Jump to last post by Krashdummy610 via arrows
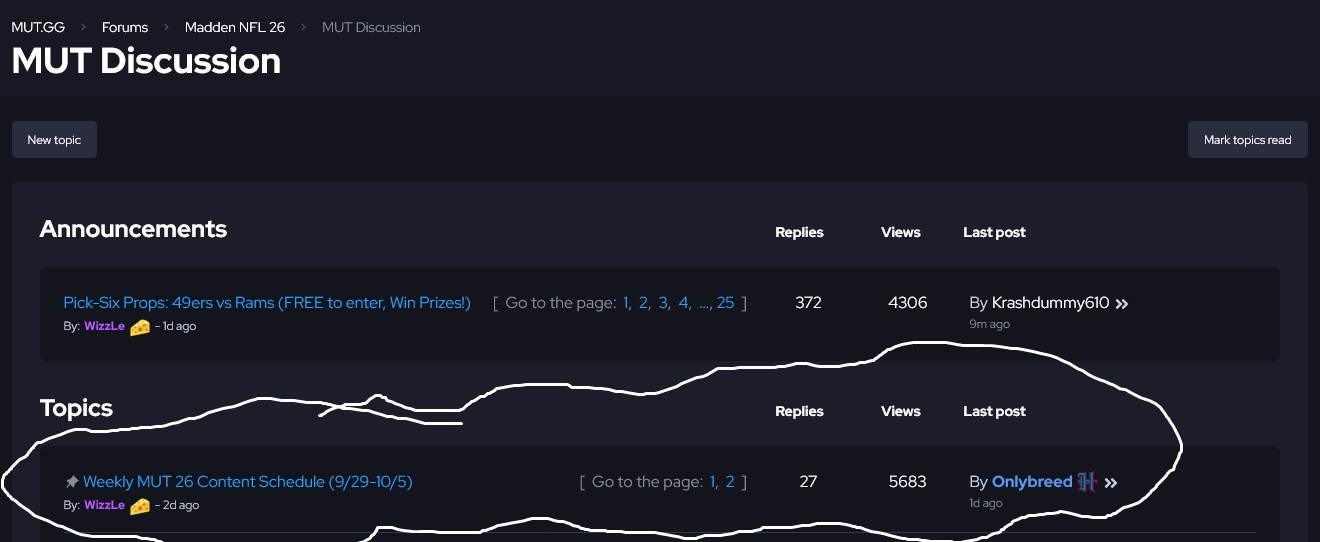Screen dimensions: 1320x542 click(x=1122, y=303)
